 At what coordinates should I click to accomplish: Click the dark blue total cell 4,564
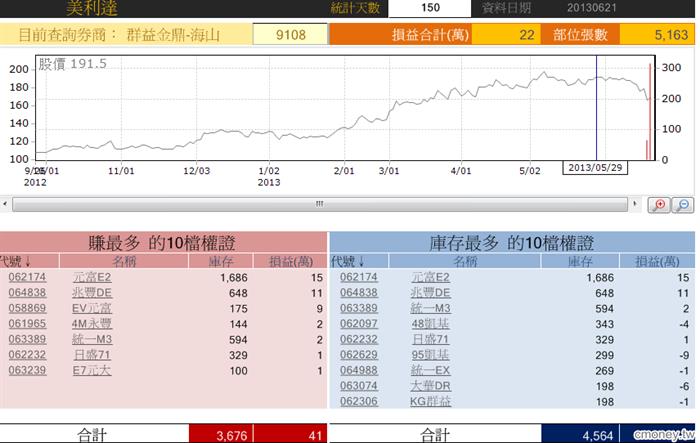tap(579, 434)
